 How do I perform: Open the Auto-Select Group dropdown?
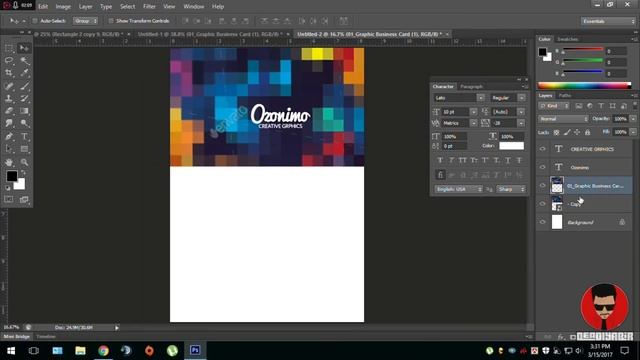click(85, 21)
